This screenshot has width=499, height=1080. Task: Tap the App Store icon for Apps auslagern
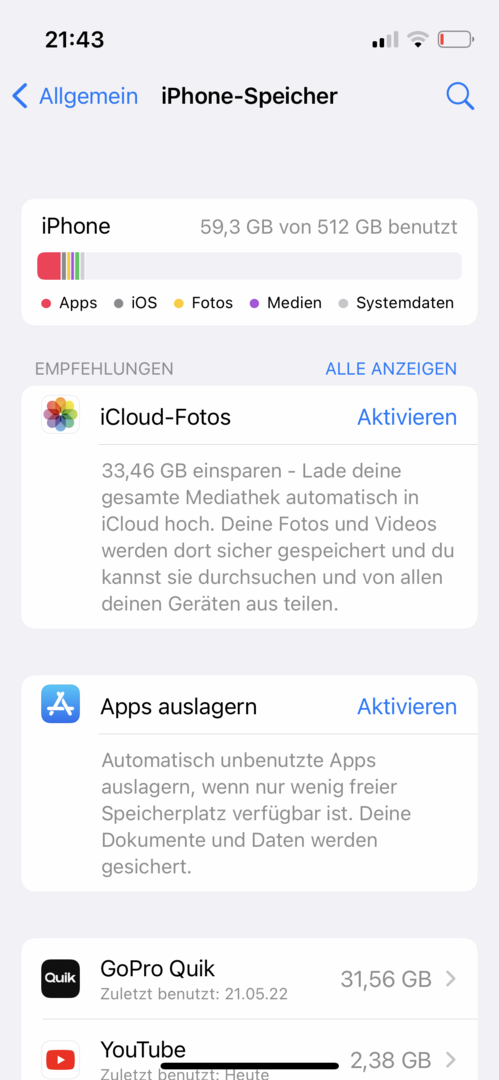[x=61, y=703]
